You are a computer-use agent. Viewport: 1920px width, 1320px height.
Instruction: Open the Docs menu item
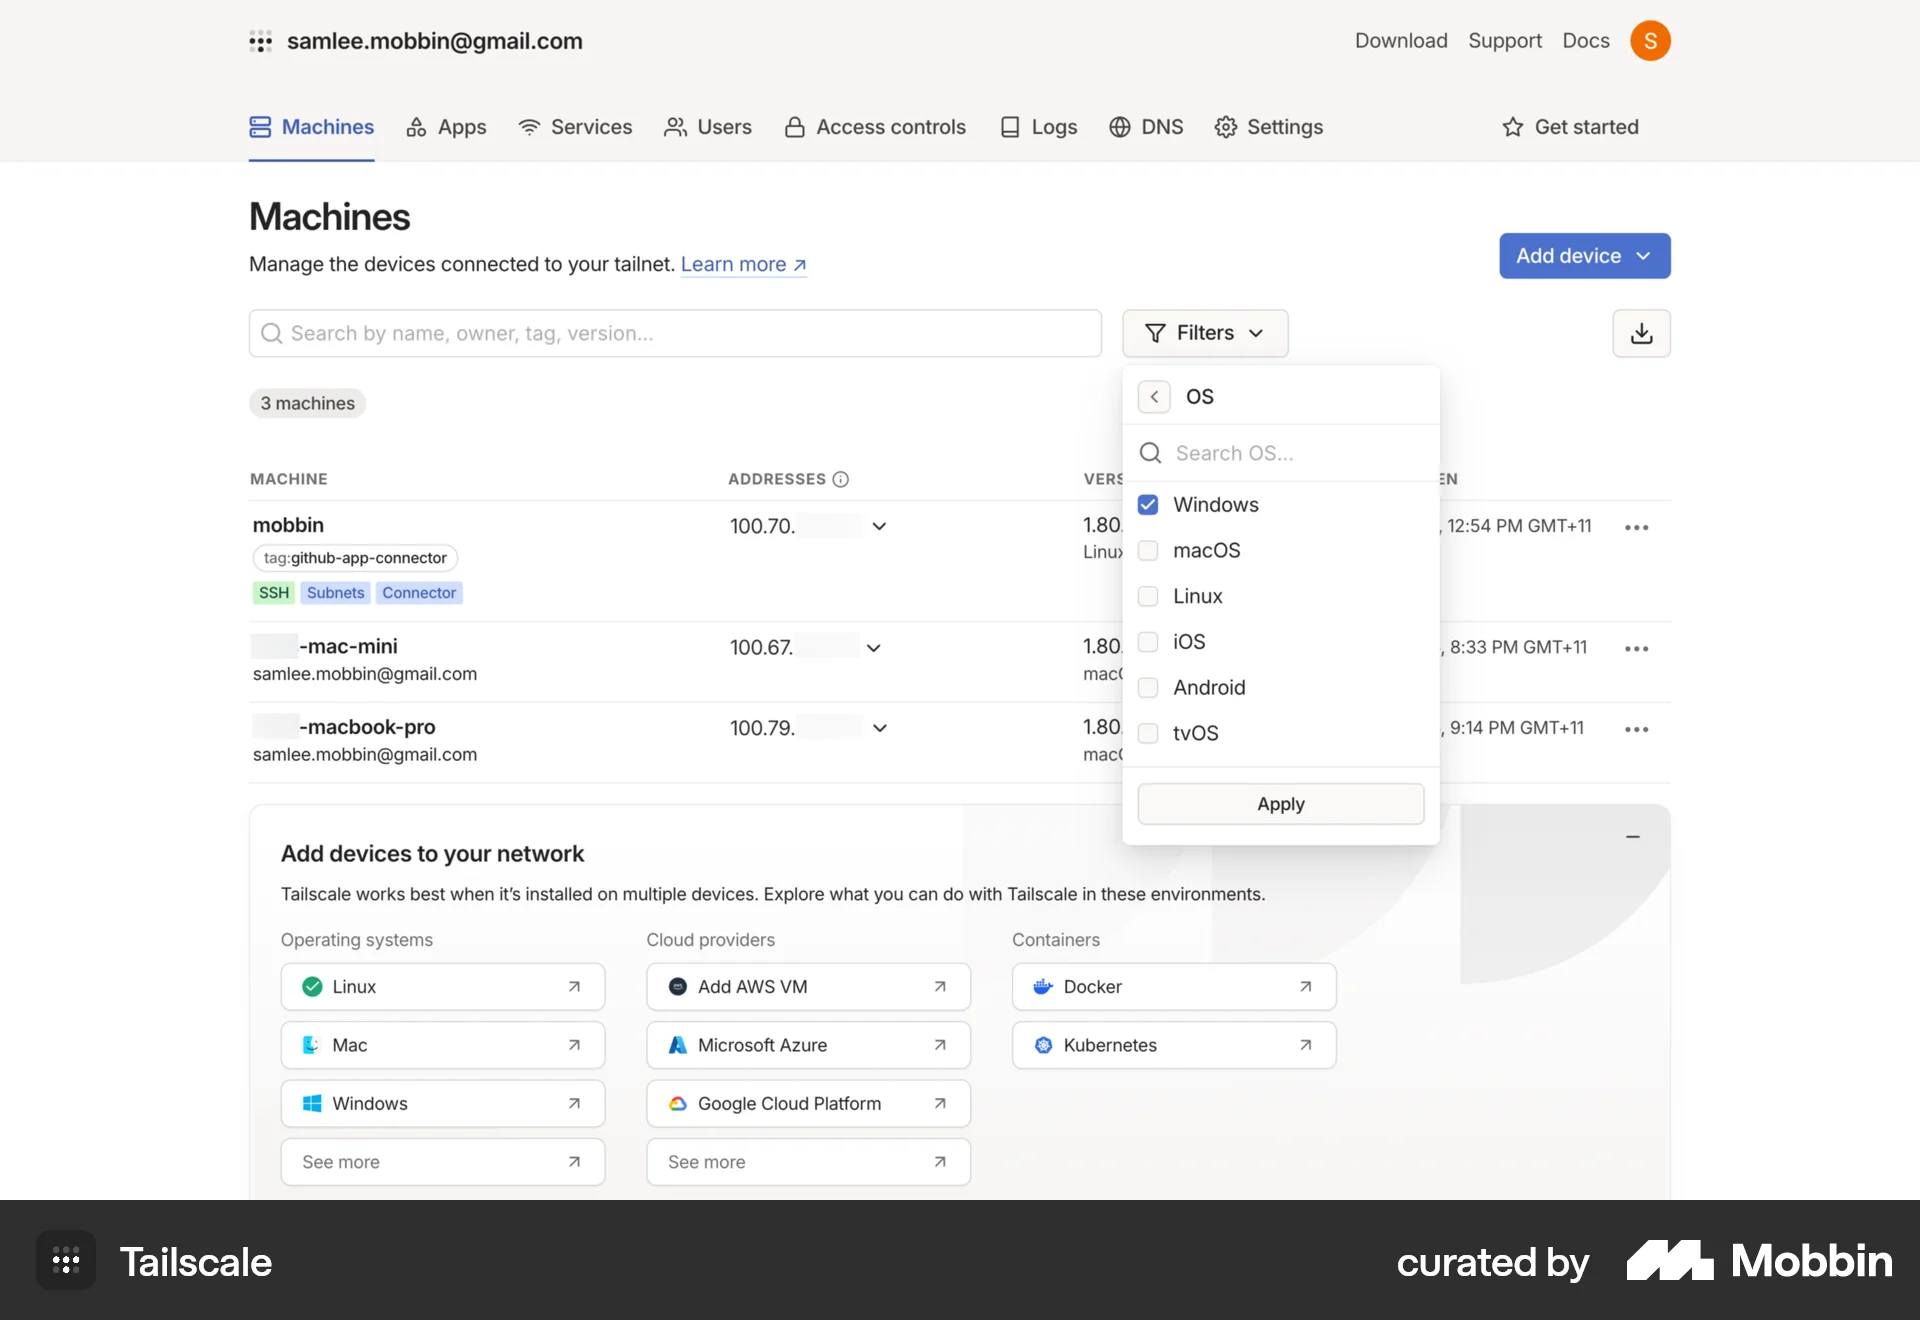pos(1585,41)
